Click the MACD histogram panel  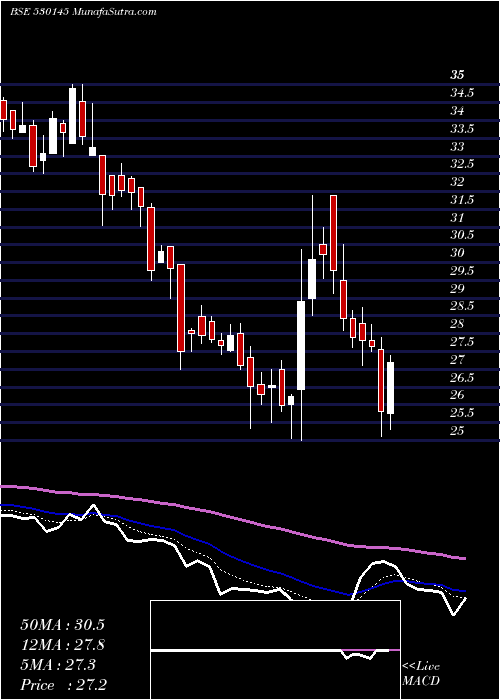coord(275,650)
